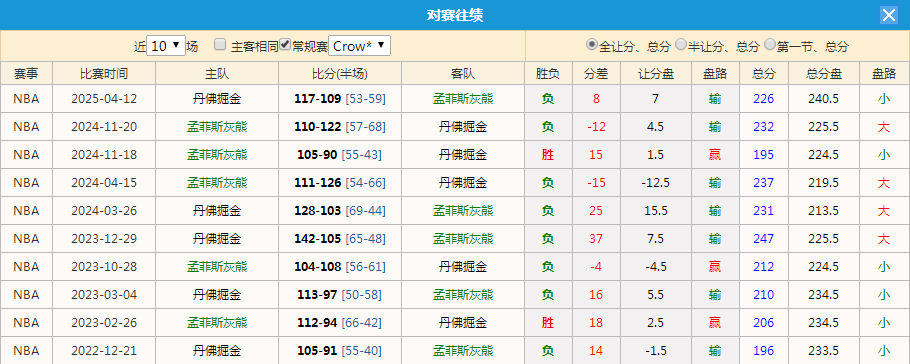The height and width of the screenshot is (364, 910).
Task: Click point difference 37
Action: pos(596,238)
